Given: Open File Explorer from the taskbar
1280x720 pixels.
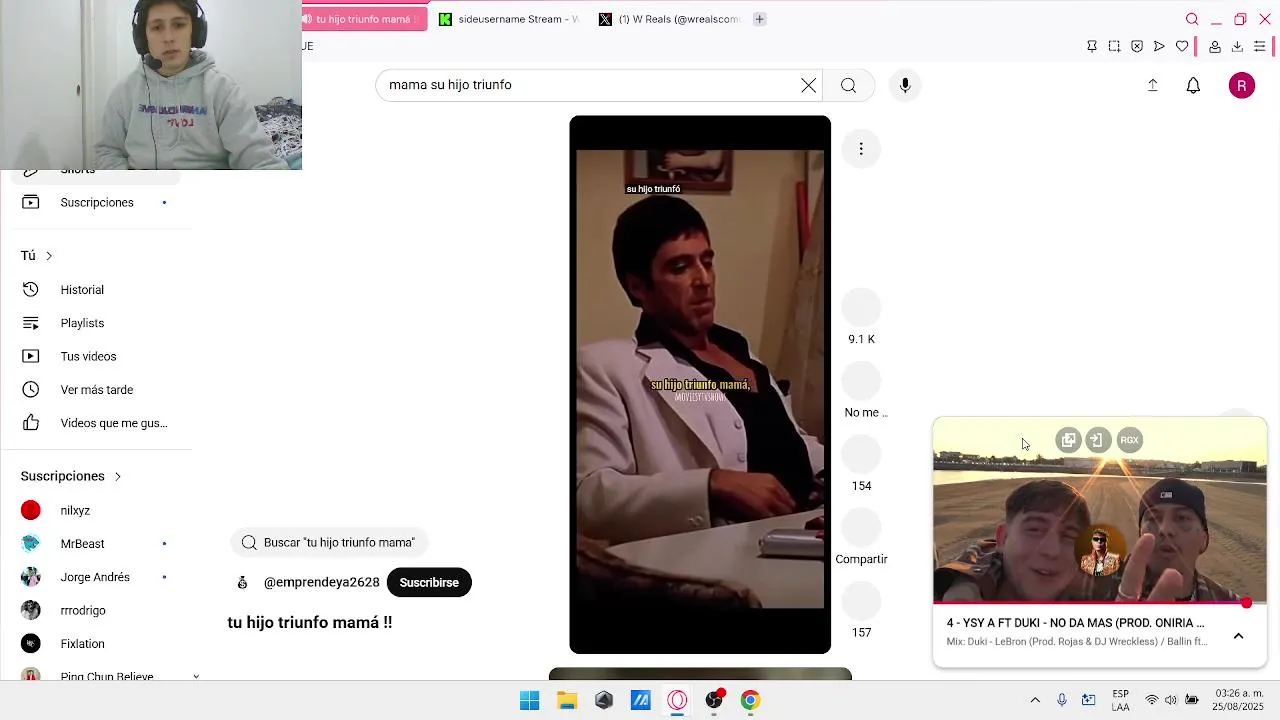Looking at the screenshot, I should [x=567, y=701].
